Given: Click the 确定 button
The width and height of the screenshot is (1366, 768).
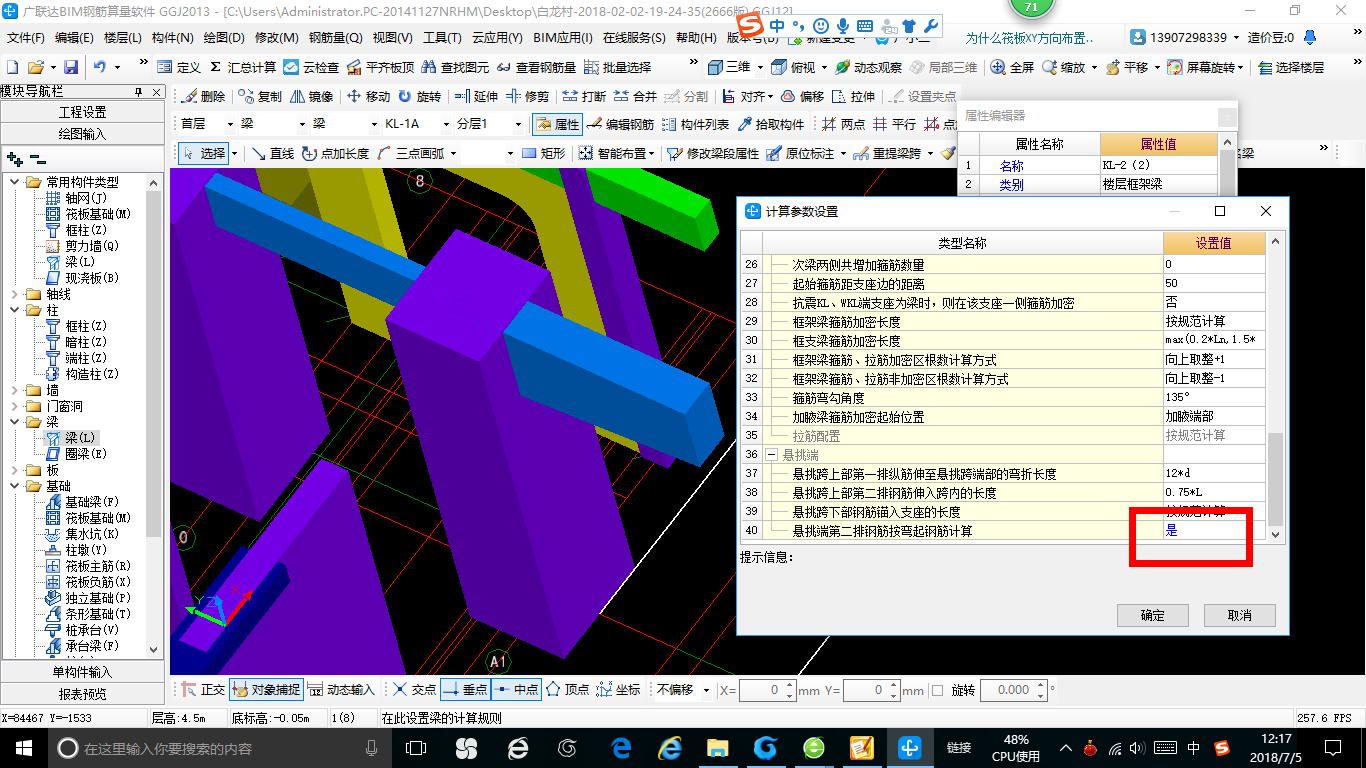Looking at the screenshot, I should [1152, 615].
